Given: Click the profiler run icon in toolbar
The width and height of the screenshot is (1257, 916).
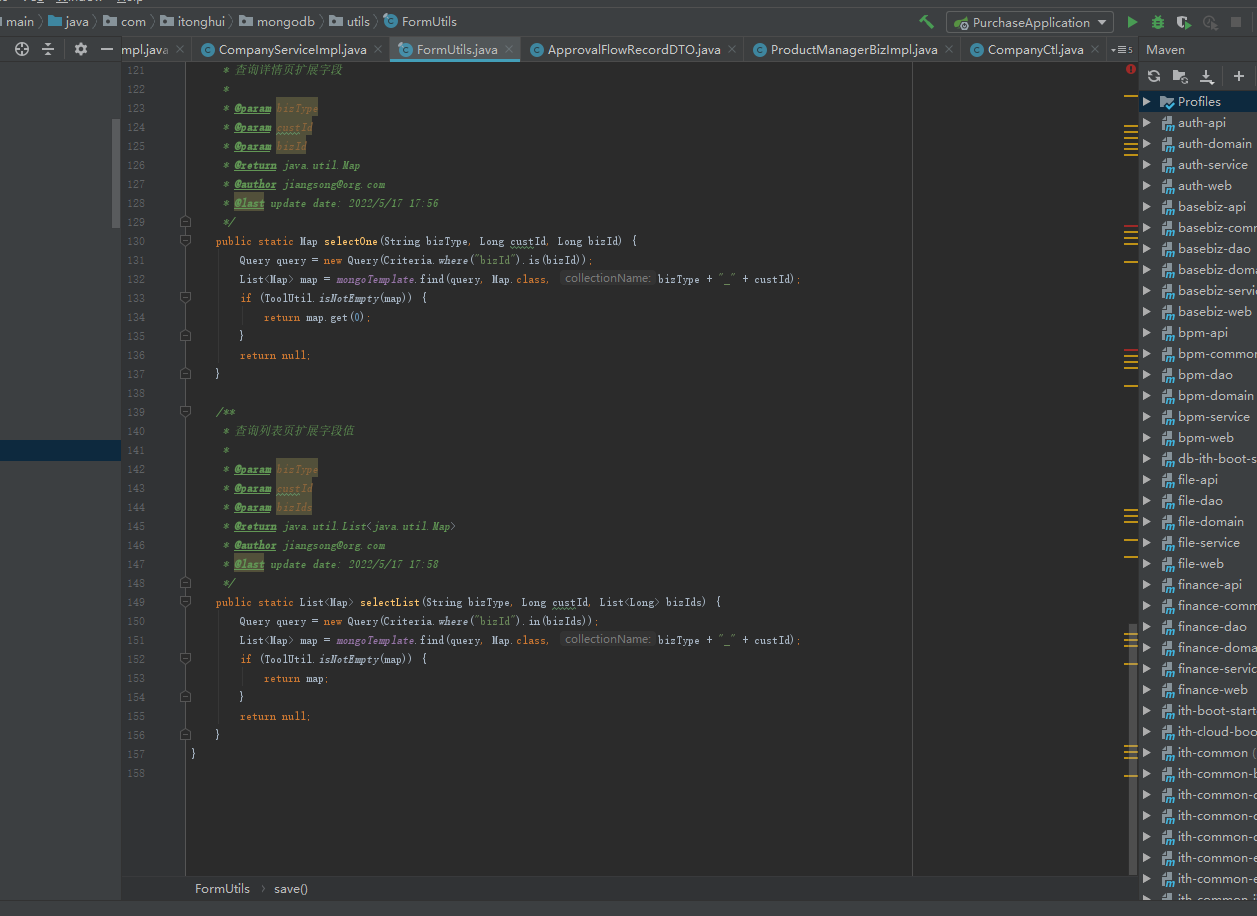Looking at the screenshot, I should 1210,22.
